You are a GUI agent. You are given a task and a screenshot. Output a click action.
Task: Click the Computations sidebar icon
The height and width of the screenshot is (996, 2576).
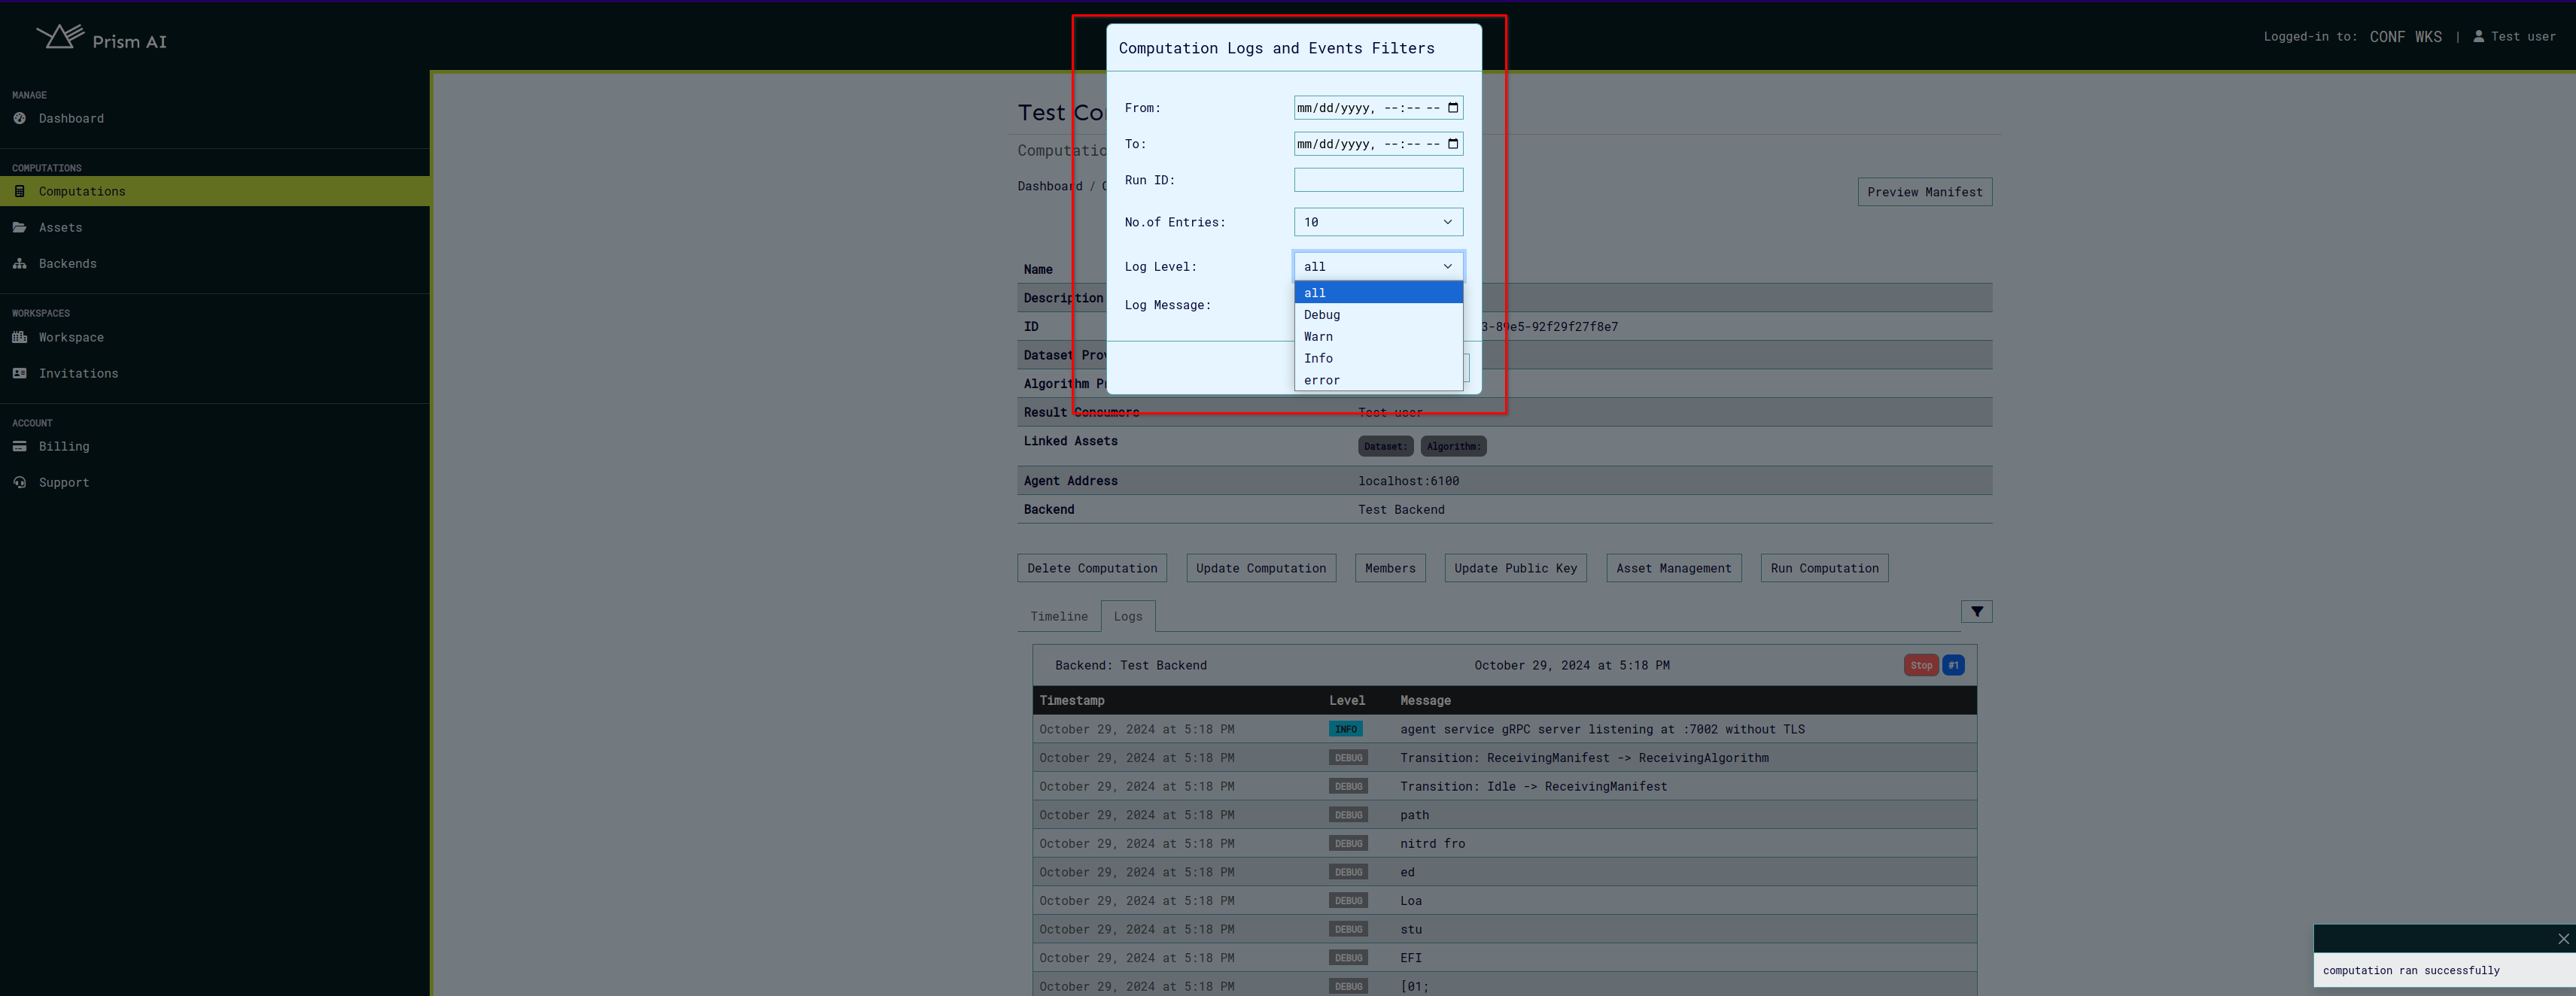[20, 189]
